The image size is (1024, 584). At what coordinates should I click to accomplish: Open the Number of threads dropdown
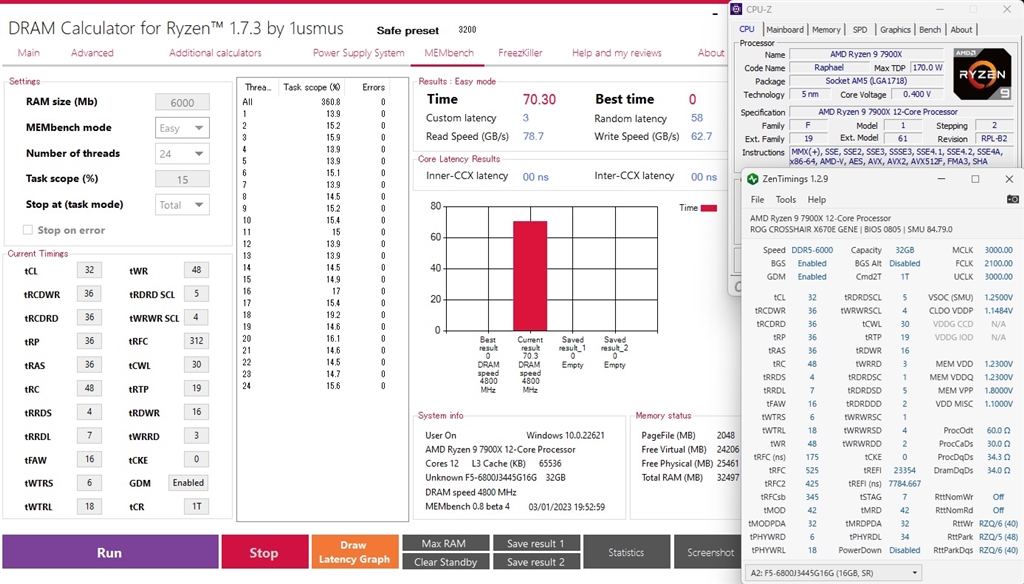[x=182, y=154]
